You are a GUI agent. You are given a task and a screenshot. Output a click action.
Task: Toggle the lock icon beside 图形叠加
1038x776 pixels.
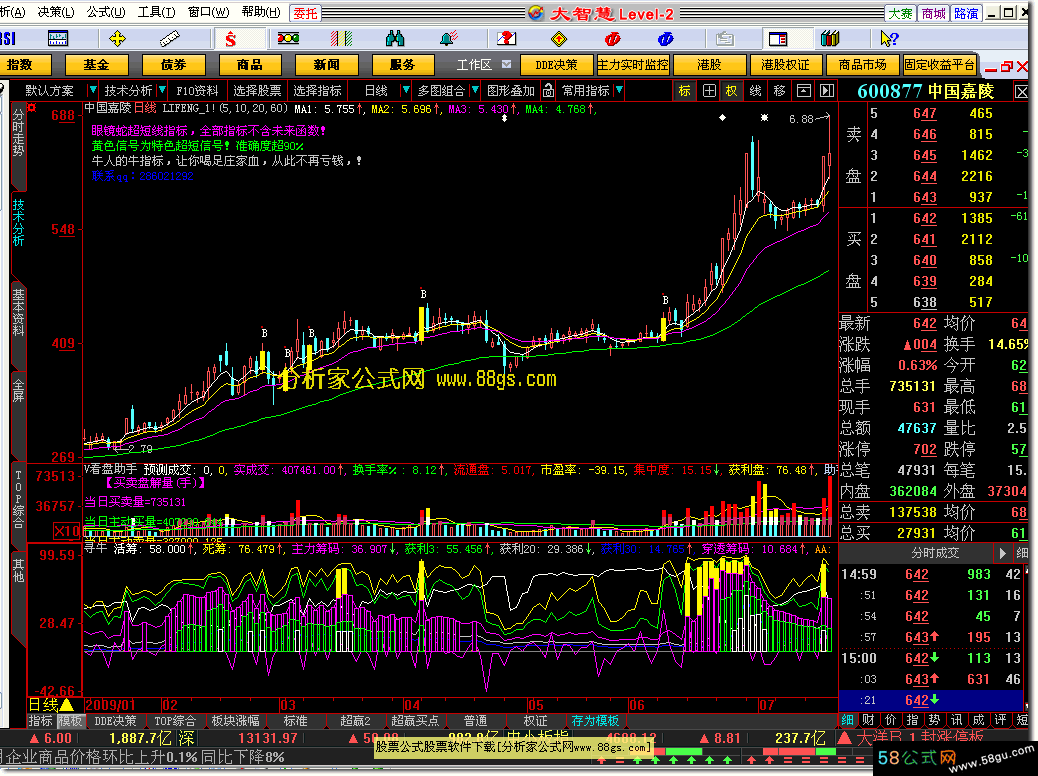coord(548,91)
